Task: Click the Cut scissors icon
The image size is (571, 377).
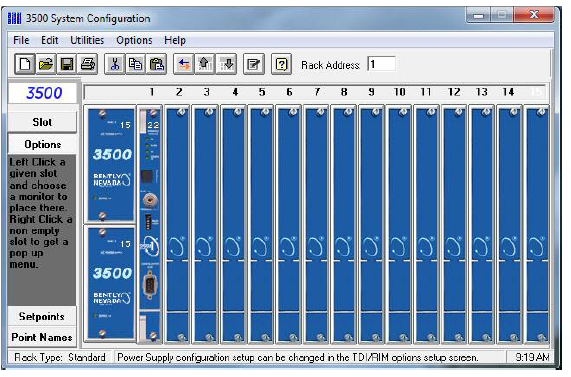Action: coord(115,64)
